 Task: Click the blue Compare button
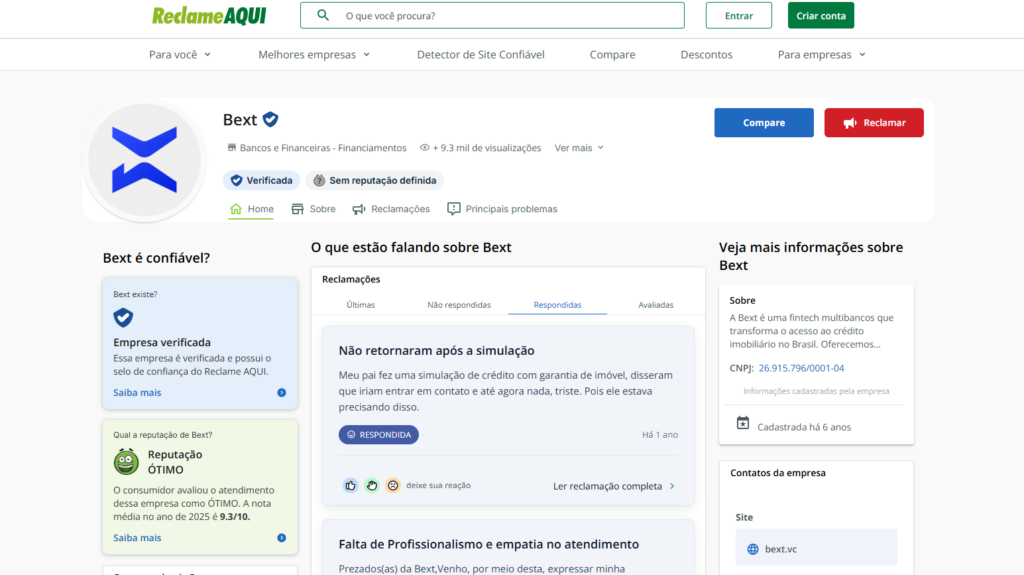pos(764,123)
